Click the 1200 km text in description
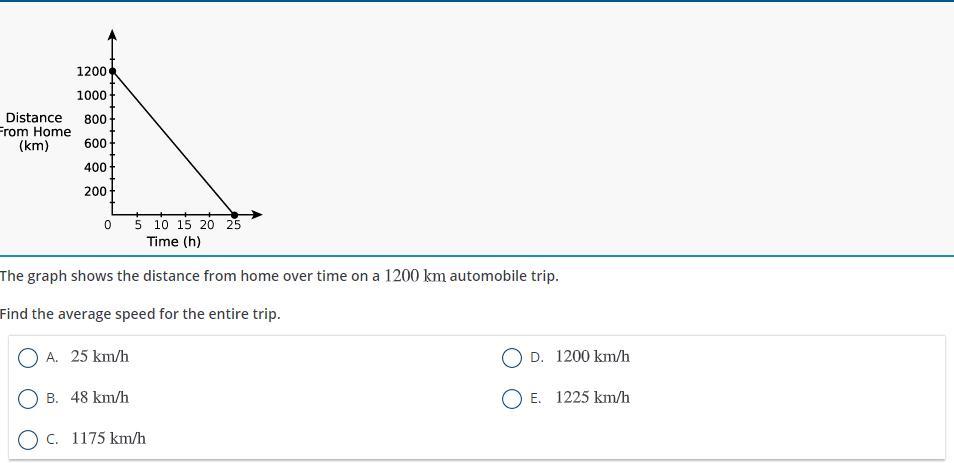Image resolution: width=954 pixels, height=463 pixels. pos(416,276)
